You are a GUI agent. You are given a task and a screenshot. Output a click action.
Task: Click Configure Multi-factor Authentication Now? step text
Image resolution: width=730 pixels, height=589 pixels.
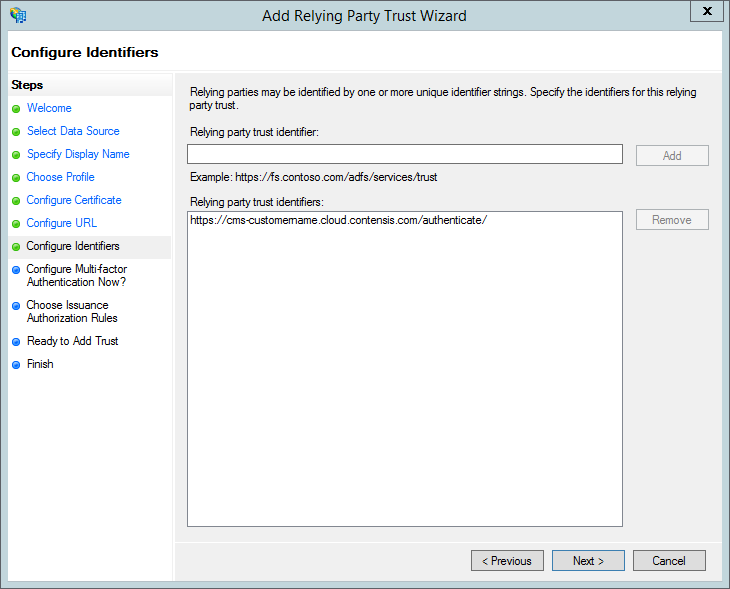click(x=76, y=276)
